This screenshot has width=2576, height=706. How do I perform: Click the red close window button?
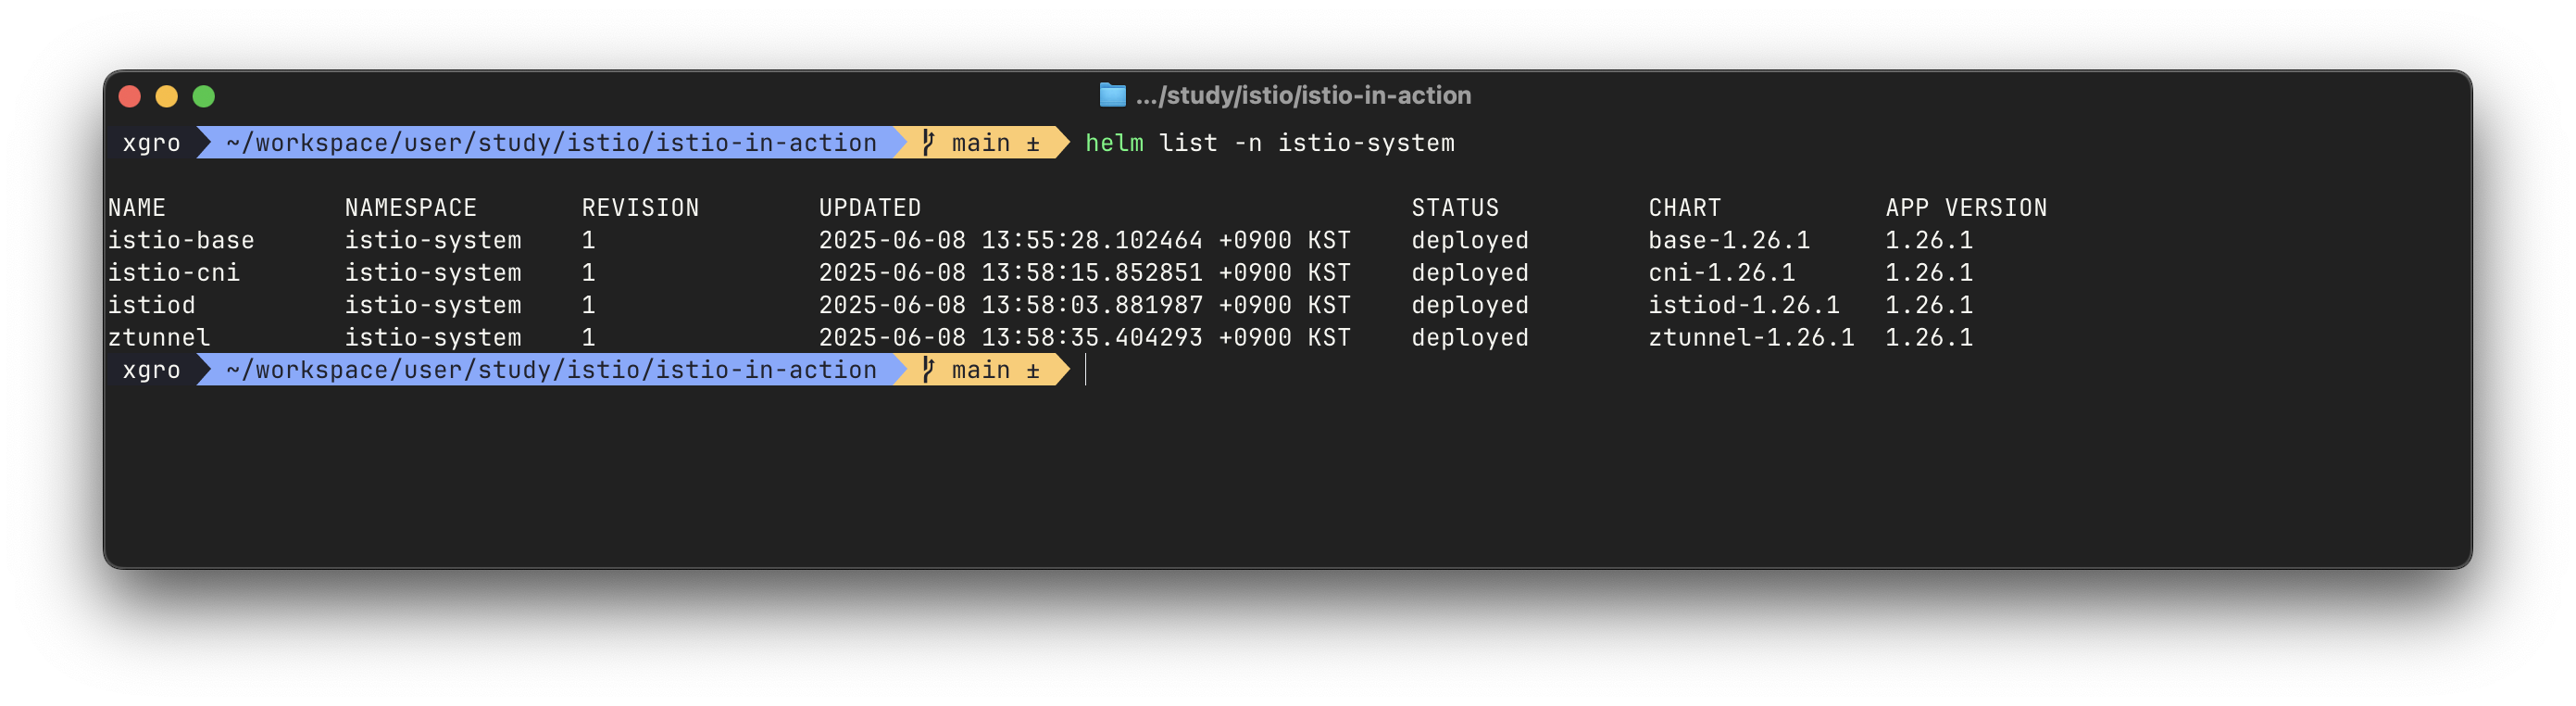point(130,96)
